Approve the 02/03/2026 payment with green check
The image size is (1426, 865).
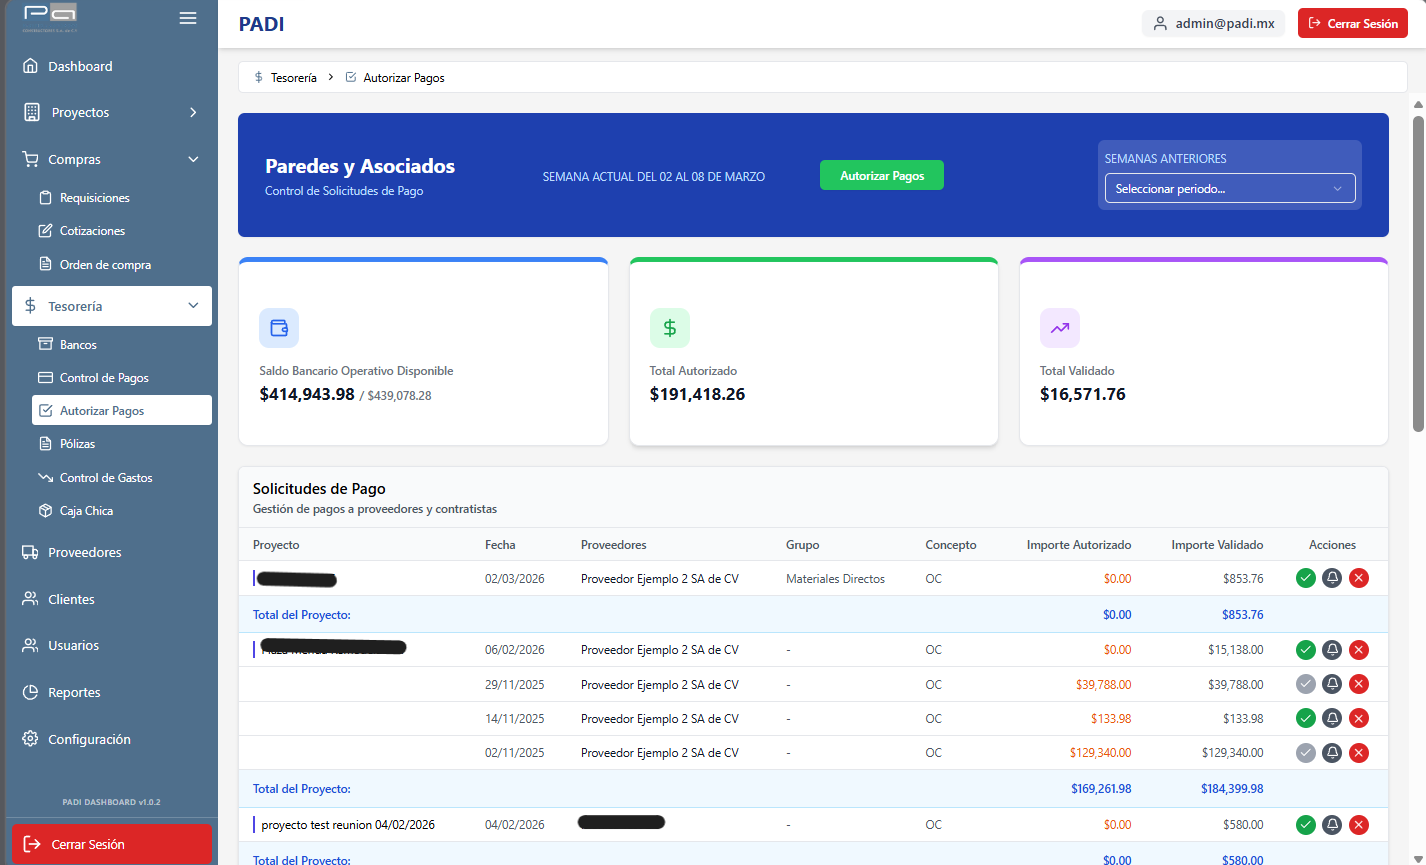coord(1305,578)
